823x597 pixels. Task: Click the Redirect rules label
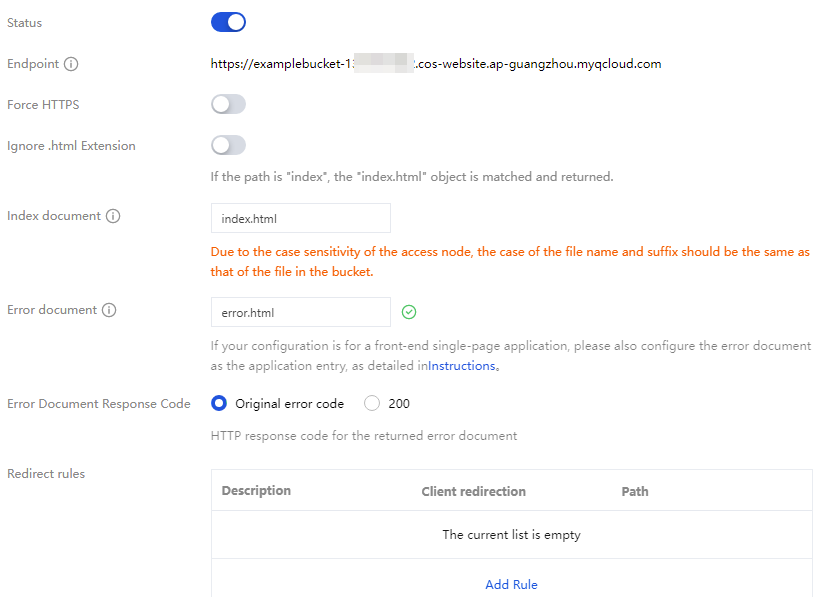tap(46, 474)
